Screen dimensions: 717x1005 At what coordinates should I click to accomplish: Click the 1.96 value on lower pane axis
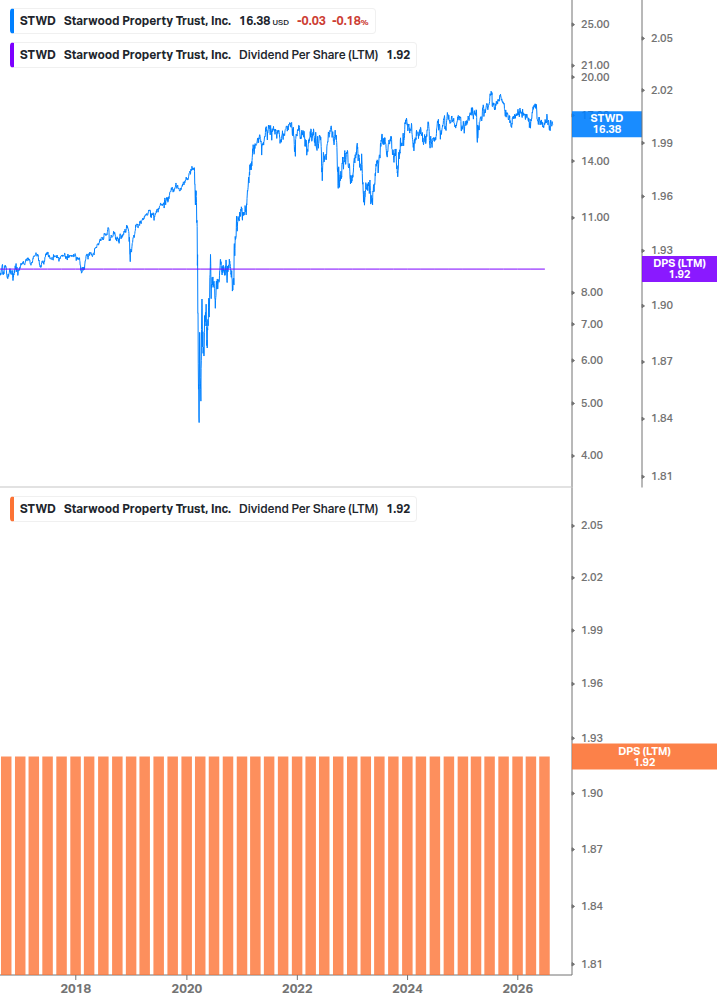click(x=591, y=683)
